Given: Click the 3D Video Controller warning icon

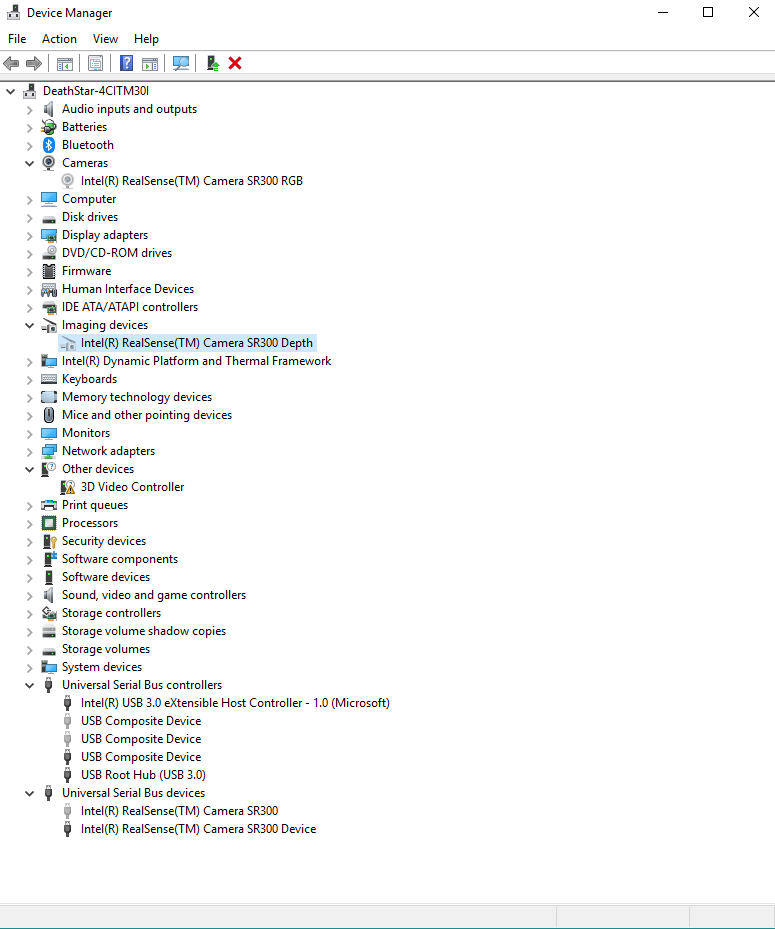Looking at the screenshot, I should point(68,487).
